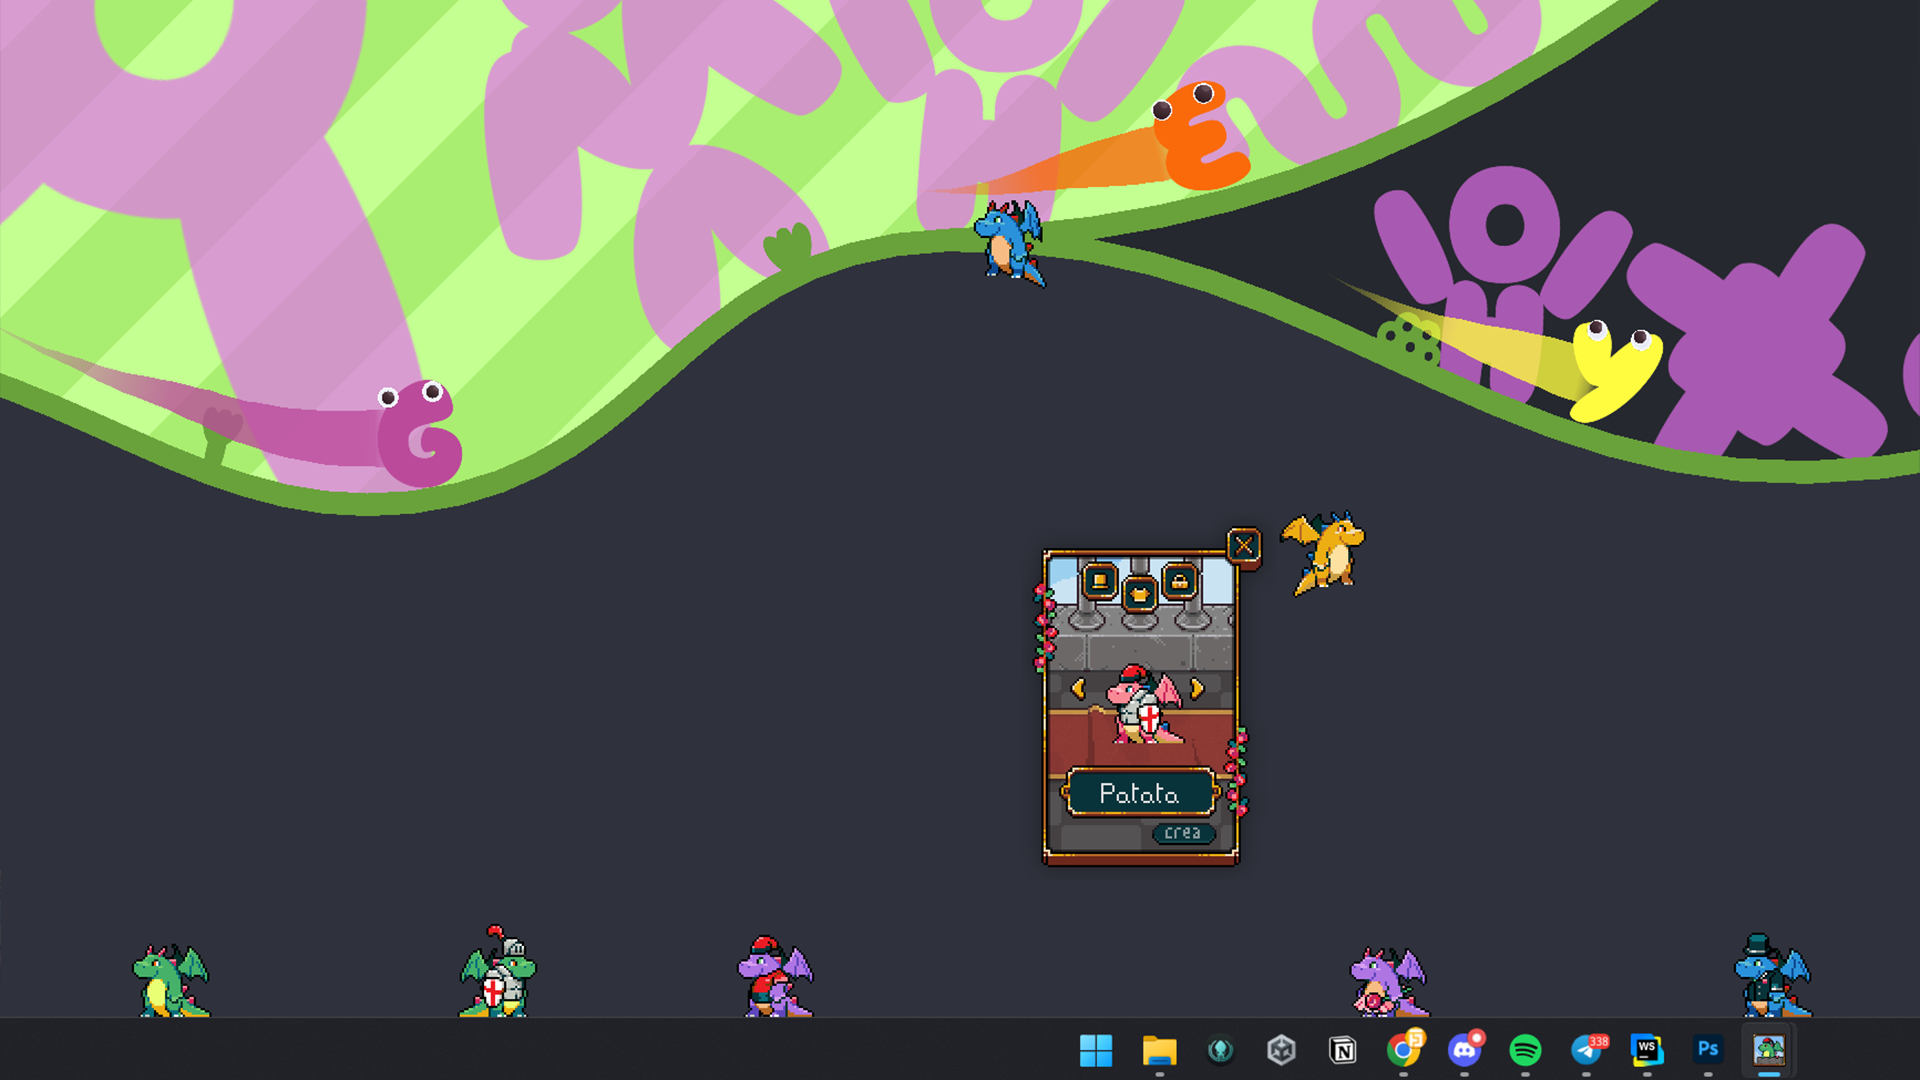Click the purple dragon wearing red cap
This screenshot has width=1920, height=1080.
[775, 977]
